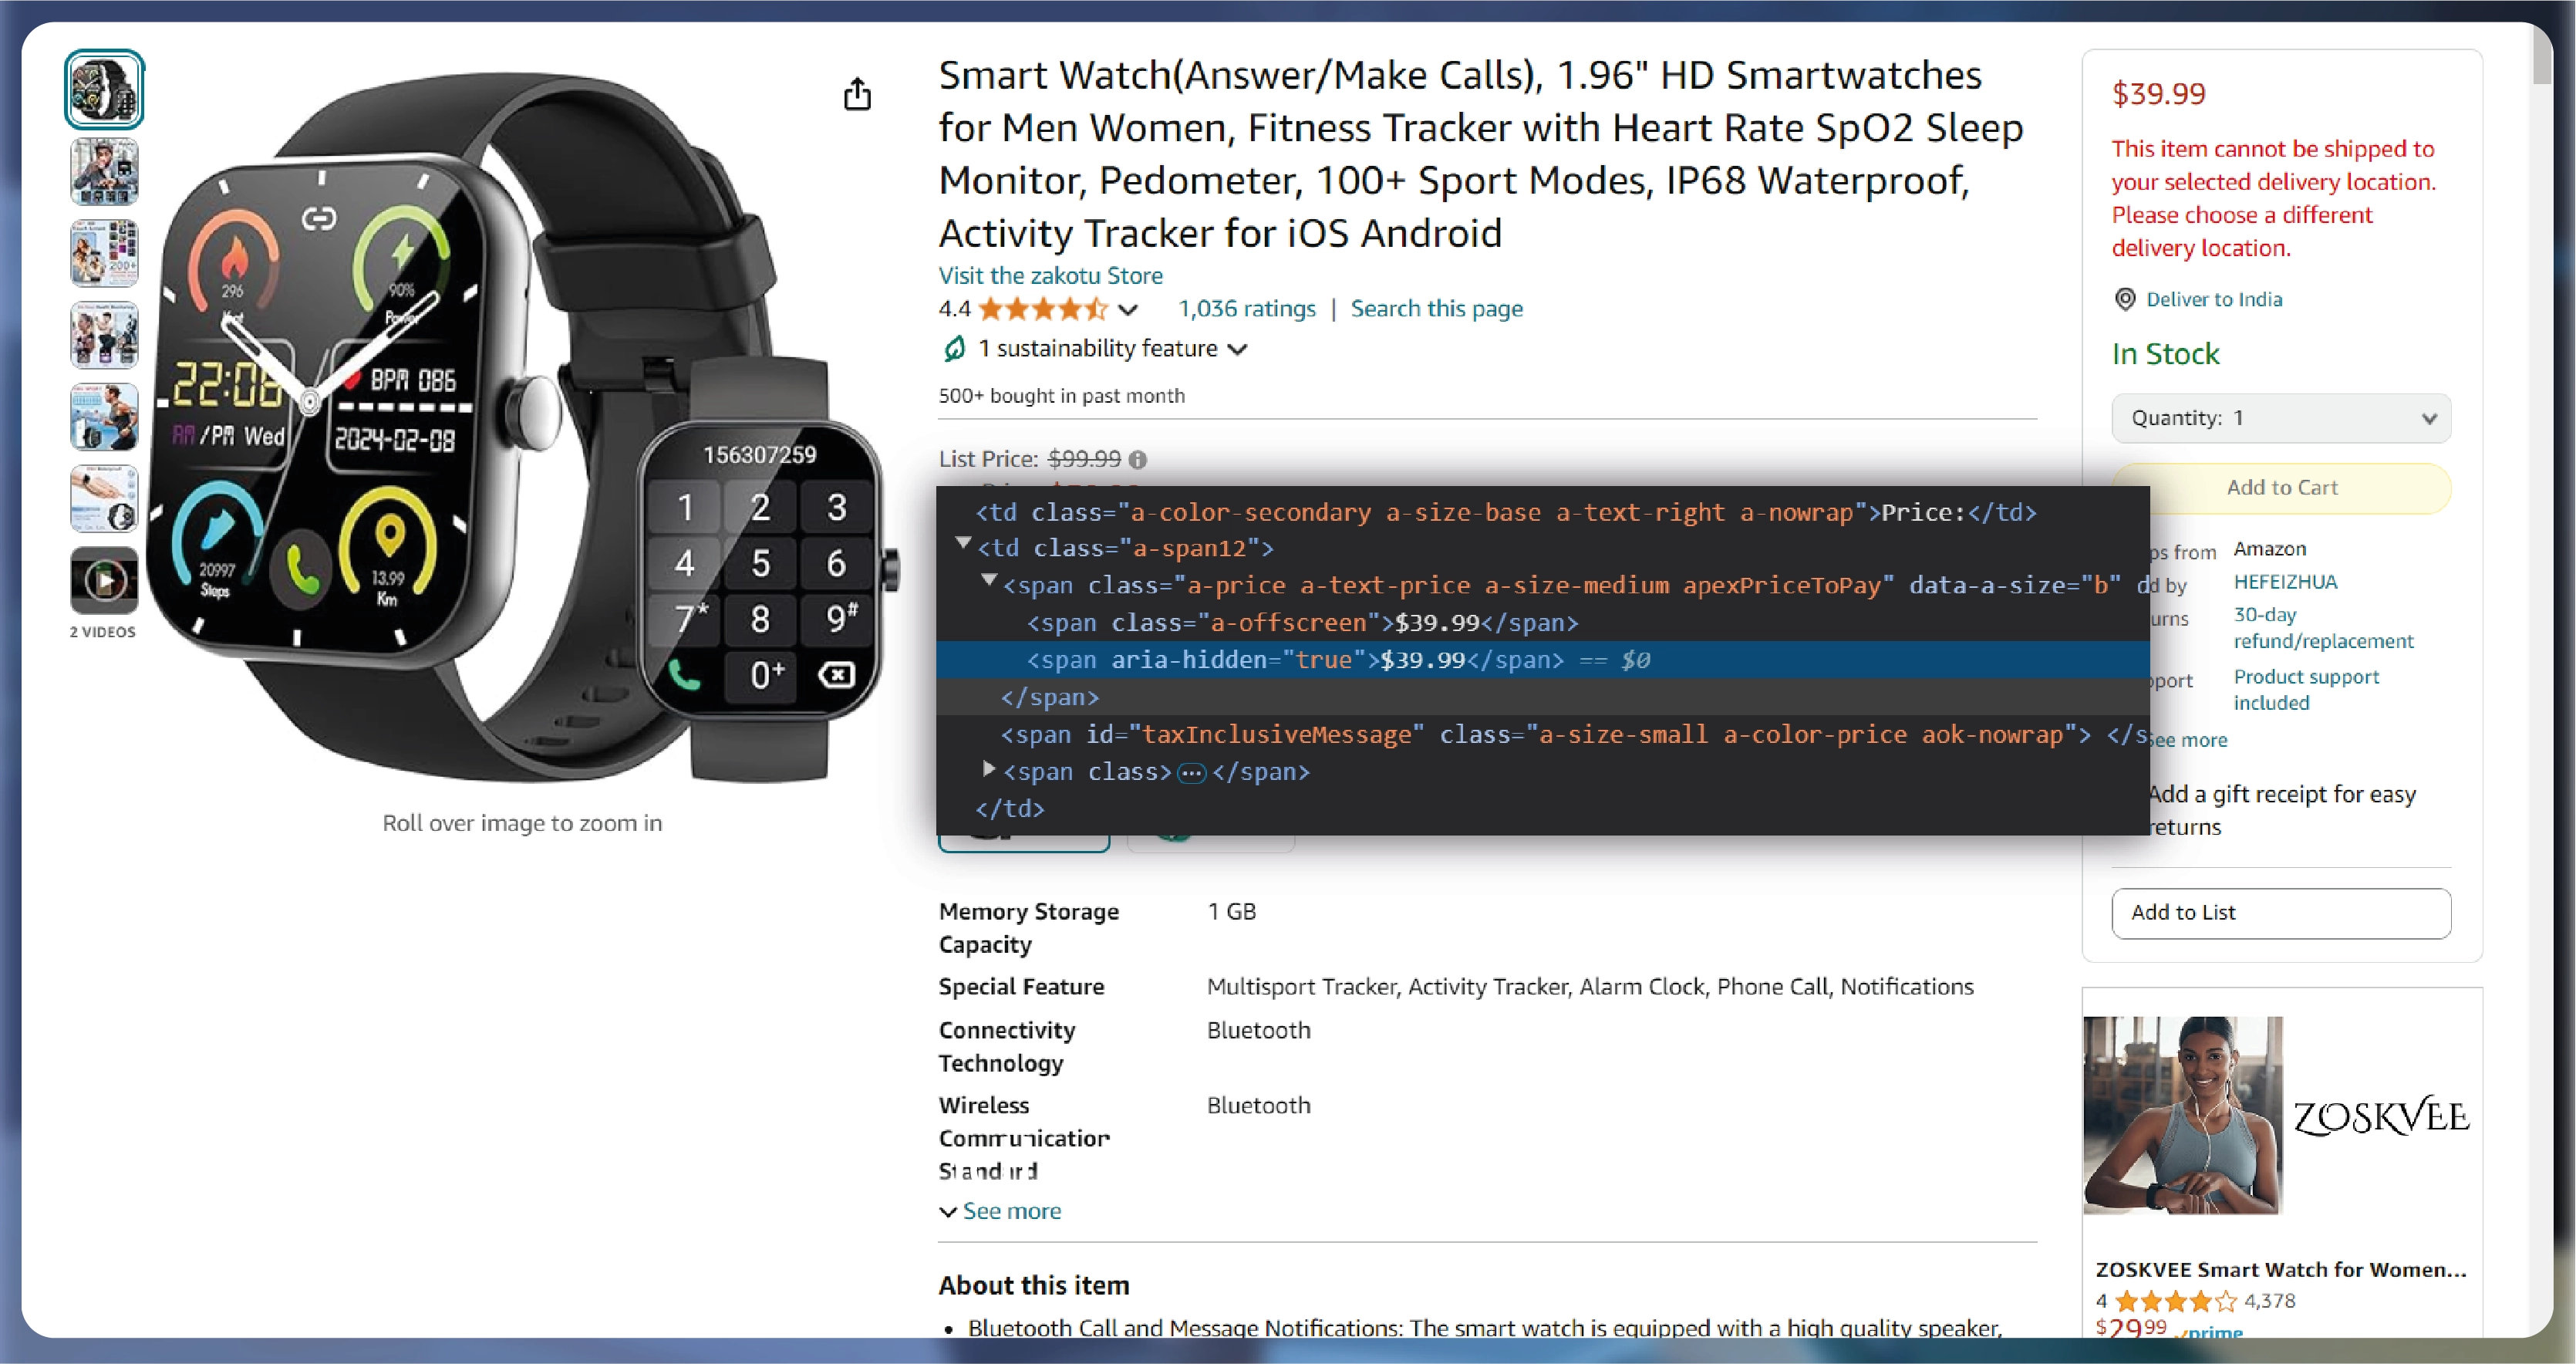Open the 1,036 ratings link
The image size is (2576, 1364).
(1247, 308)
